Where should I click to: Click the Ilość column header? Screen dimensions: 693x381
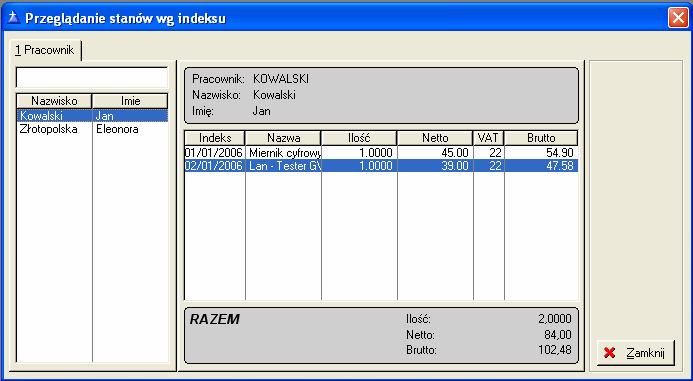coord(359,137)
